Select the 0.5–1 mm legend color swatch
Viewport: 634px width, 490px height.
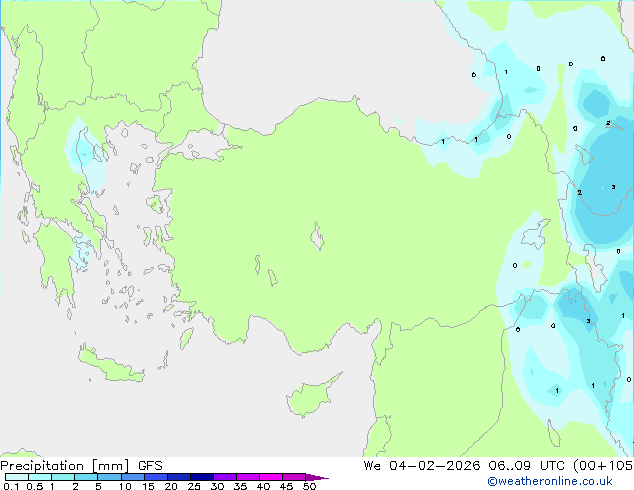click(40, 477)
